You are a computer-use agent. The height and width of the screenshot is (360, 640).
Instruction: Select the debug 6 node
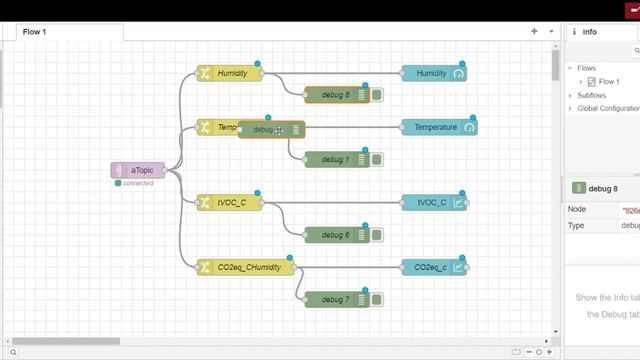click(337, 235)
